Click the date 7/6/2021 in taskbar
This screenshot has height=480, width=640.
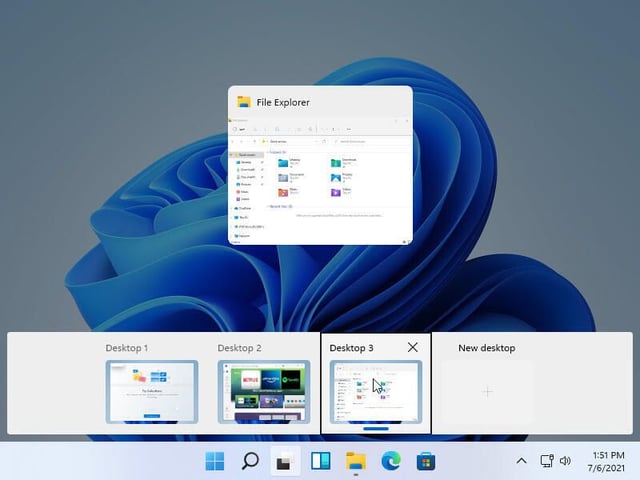click(x=606, y=468)
